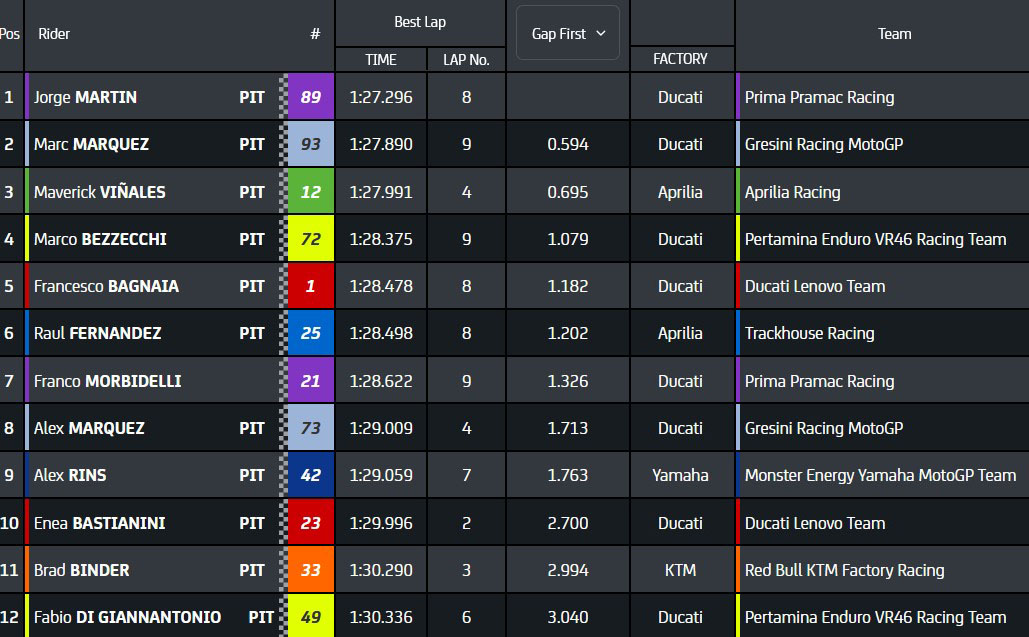Viewport: 1029px width, 637px height.
Task: Sort by the Rider column header
Action: coord(54,34)
